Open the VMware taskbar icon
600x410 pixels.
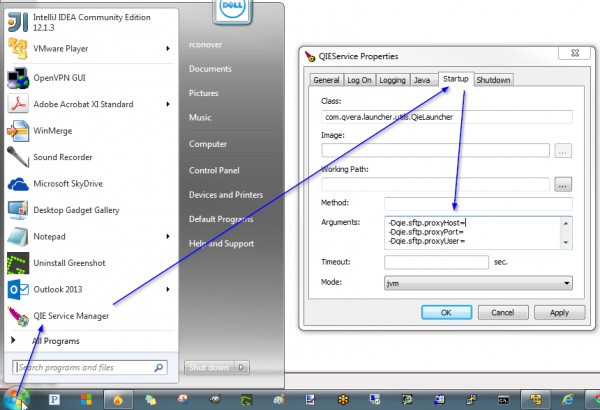pos(536,400)
